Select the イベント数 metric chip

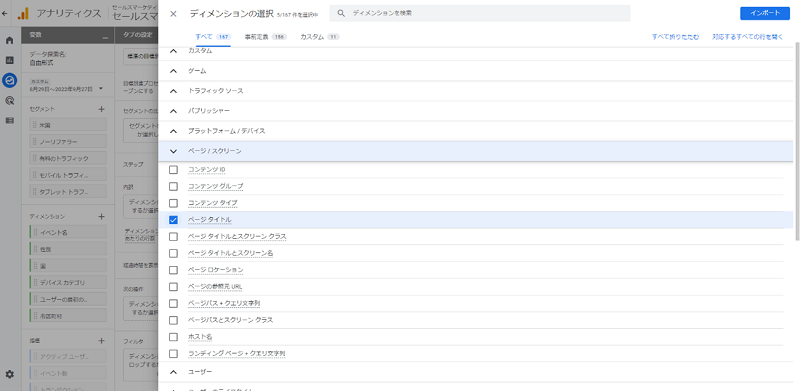coord(68,373)
